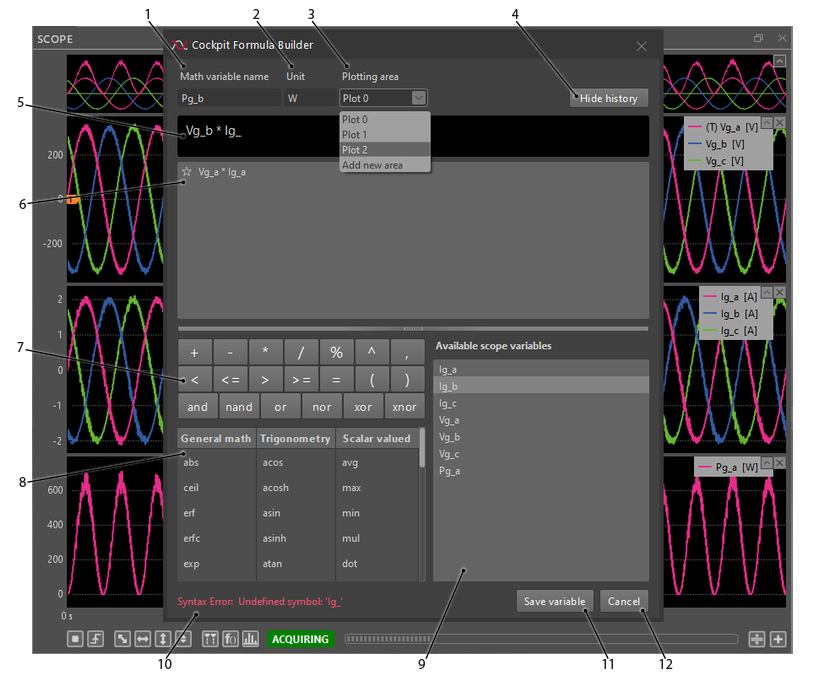
Task: Close the Pg_a legend box
Action: point(780,463)
